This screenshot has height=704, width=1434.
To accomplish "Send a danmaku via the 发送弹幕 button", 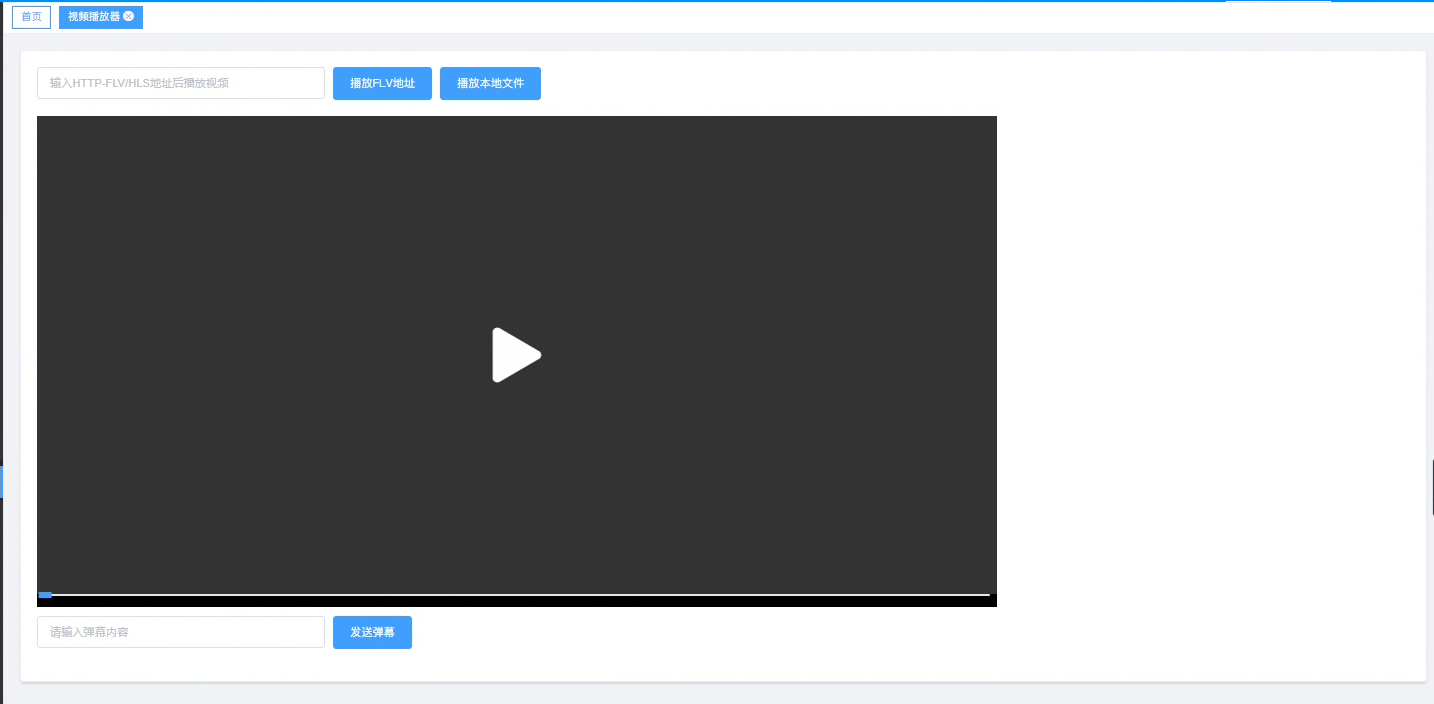I will (372, 632).
